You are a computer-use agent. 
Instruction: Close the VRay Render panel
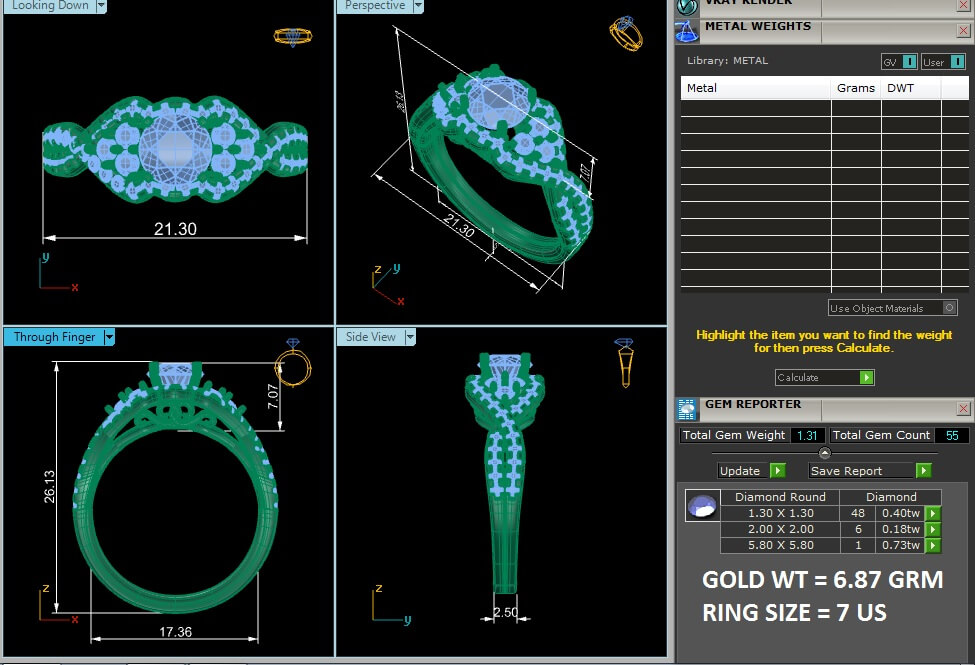[x=963, y=6]
